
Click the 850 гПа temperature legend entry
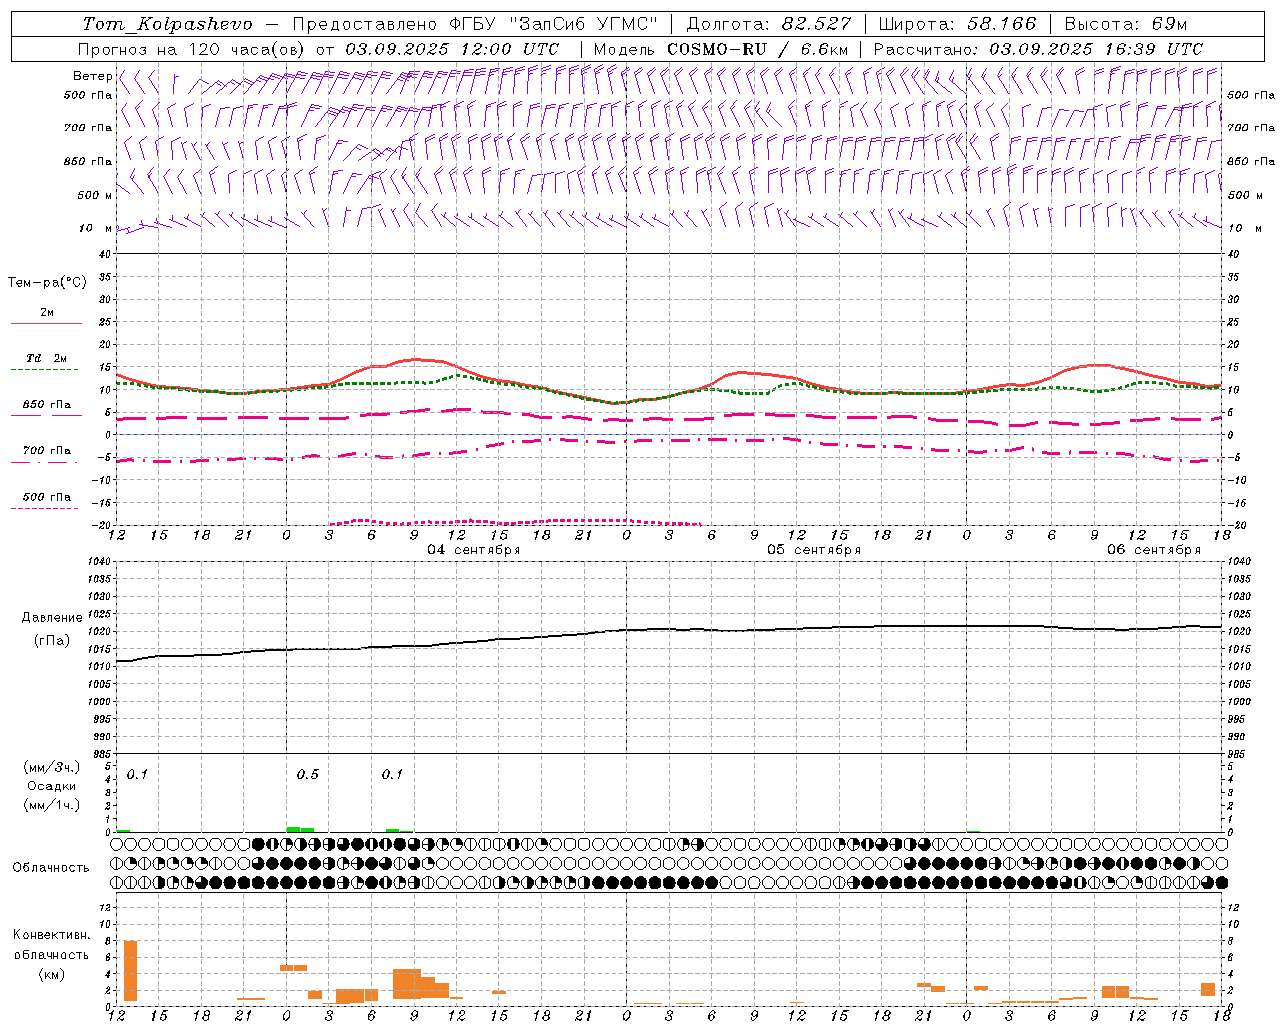46,405
